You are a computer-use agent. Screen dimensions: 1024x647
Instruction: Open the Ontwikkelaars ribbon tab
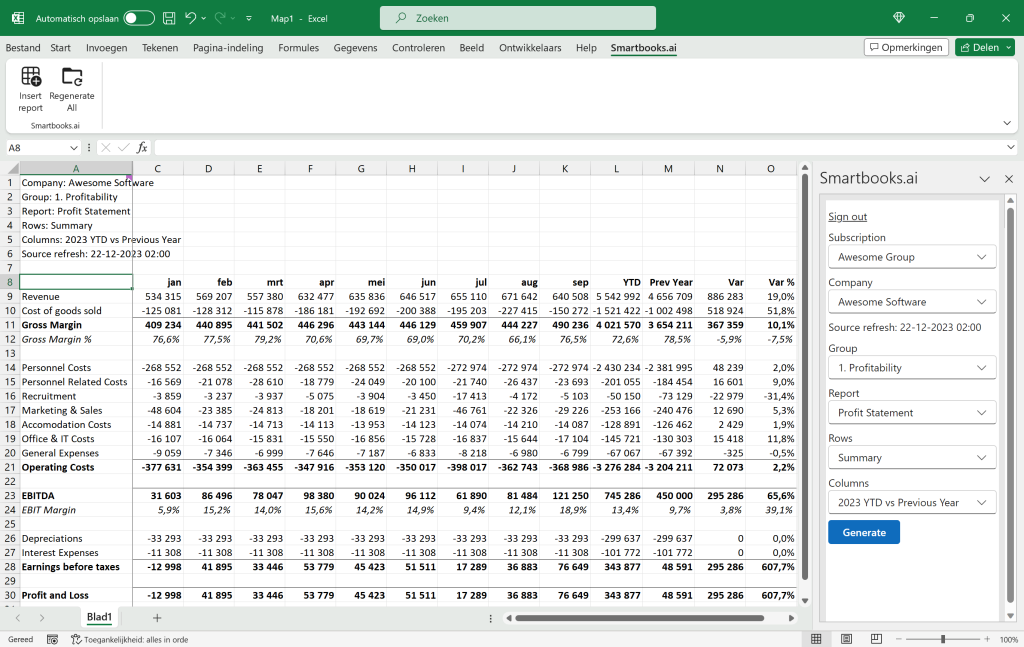pyautogui.click(x=530, y=48)
